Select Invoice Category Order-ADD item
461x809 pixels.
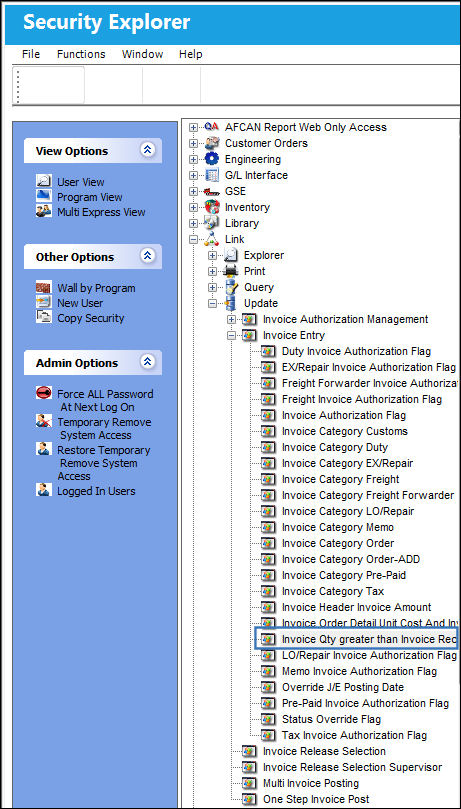(351, 559)
